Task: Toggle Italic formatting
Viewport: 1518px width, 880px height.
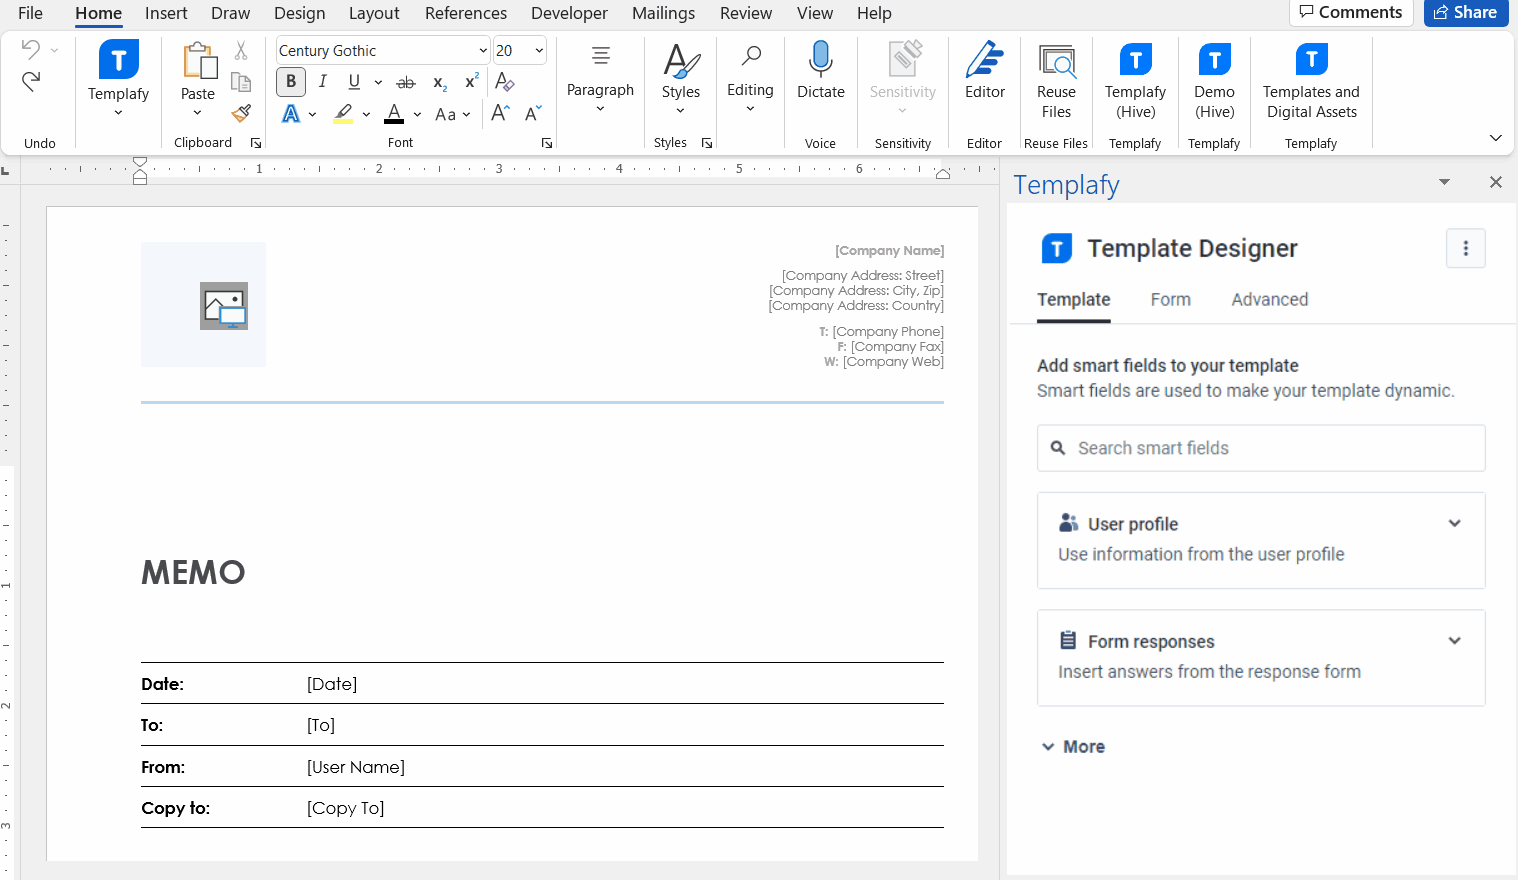Action: 323,82
